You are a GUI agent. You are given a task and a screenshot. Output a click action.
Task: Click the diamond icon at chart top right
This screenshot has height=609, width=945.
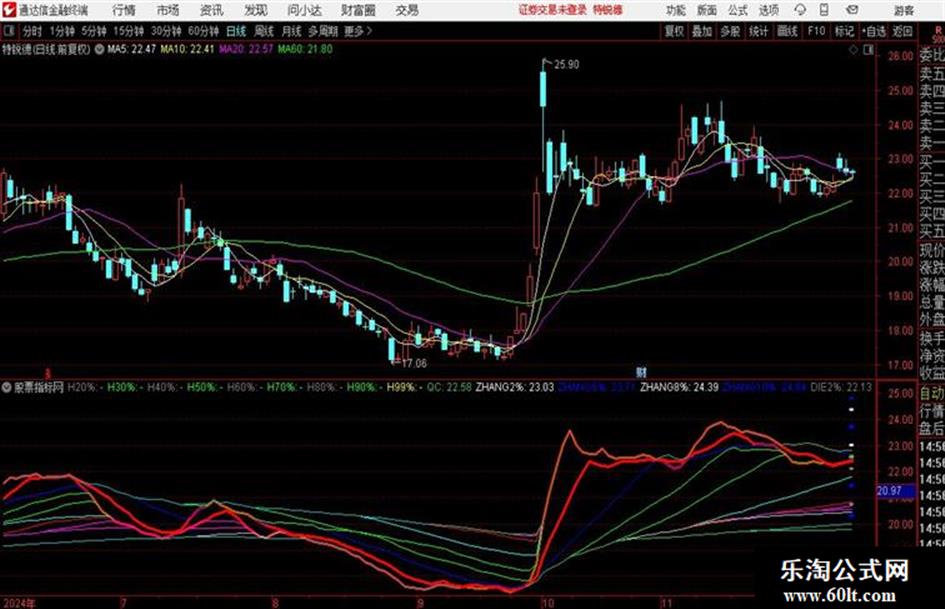coord(853,50)
